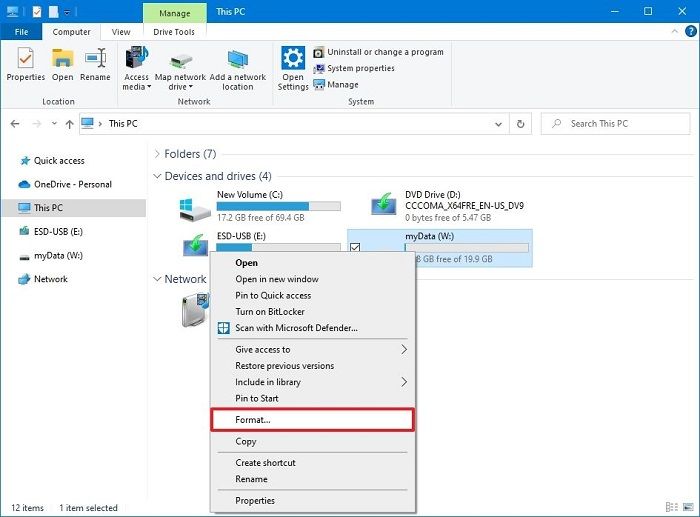This screenshot has height=517, width=700.
Task: Click the Properties icon in the ribbon
Action: tap(26, 62)
